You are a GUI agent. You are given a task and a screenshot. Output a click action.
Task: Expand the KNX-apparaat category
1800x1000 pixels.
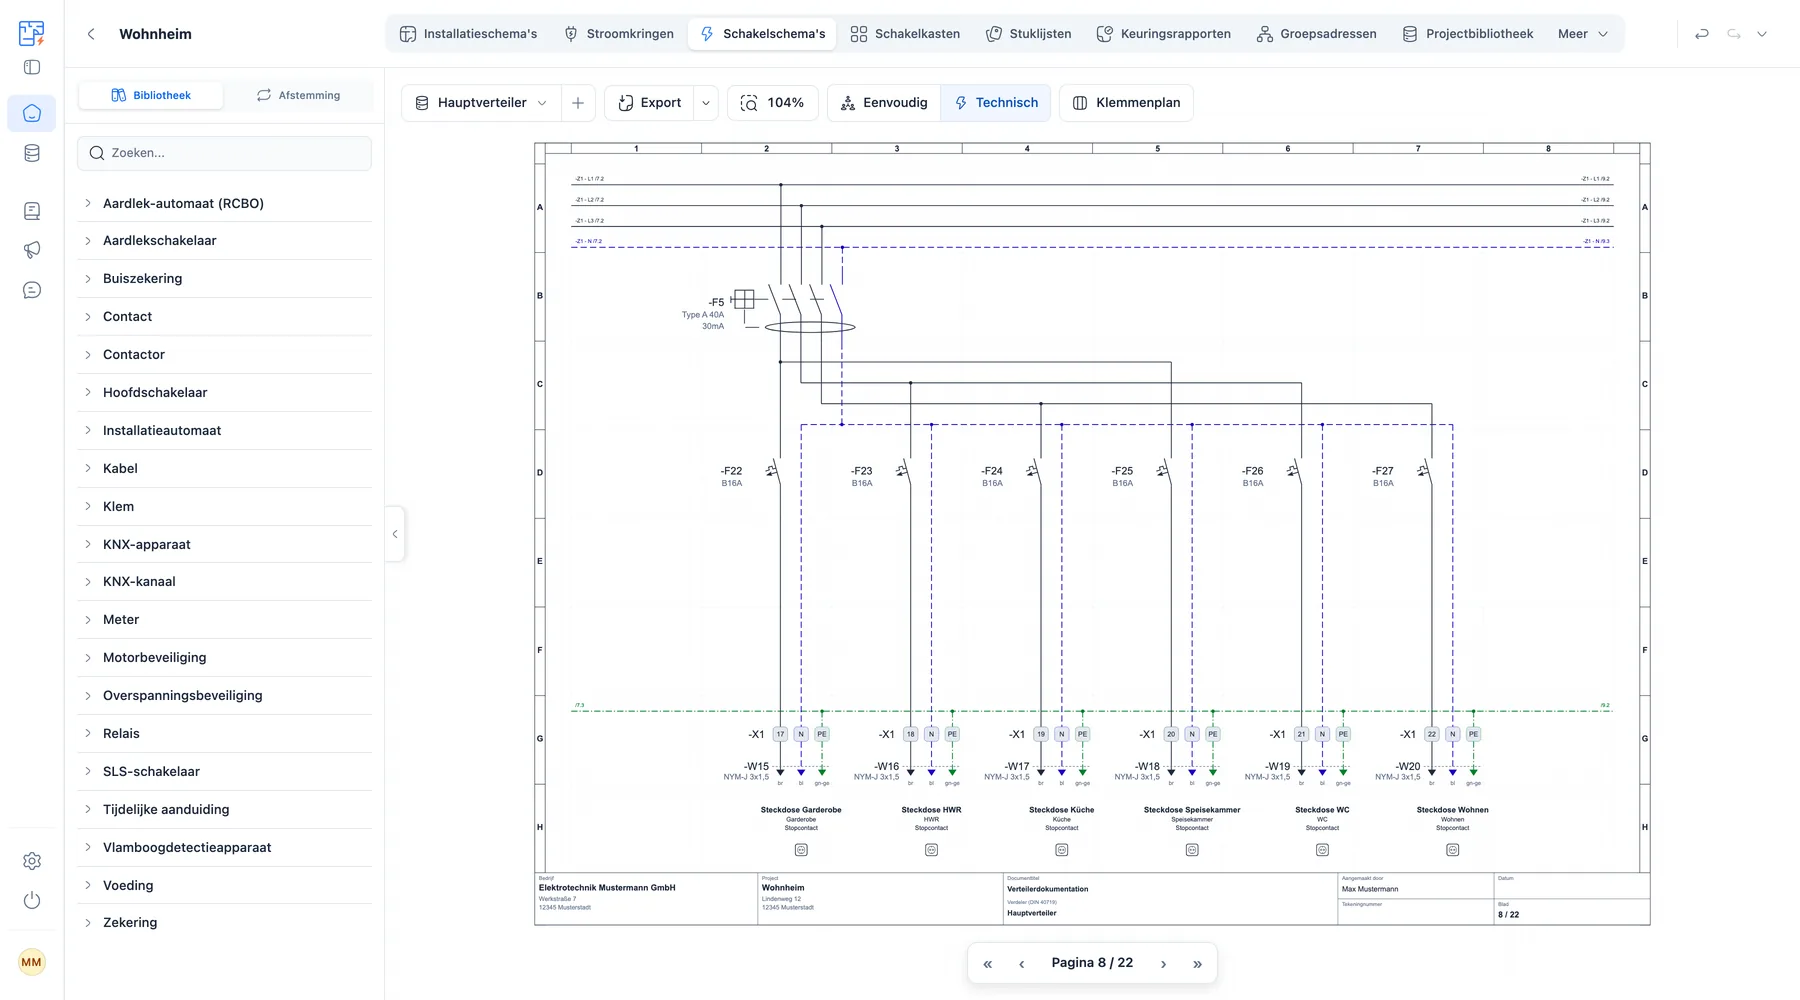pyautogui.click(x=224, y=544)
